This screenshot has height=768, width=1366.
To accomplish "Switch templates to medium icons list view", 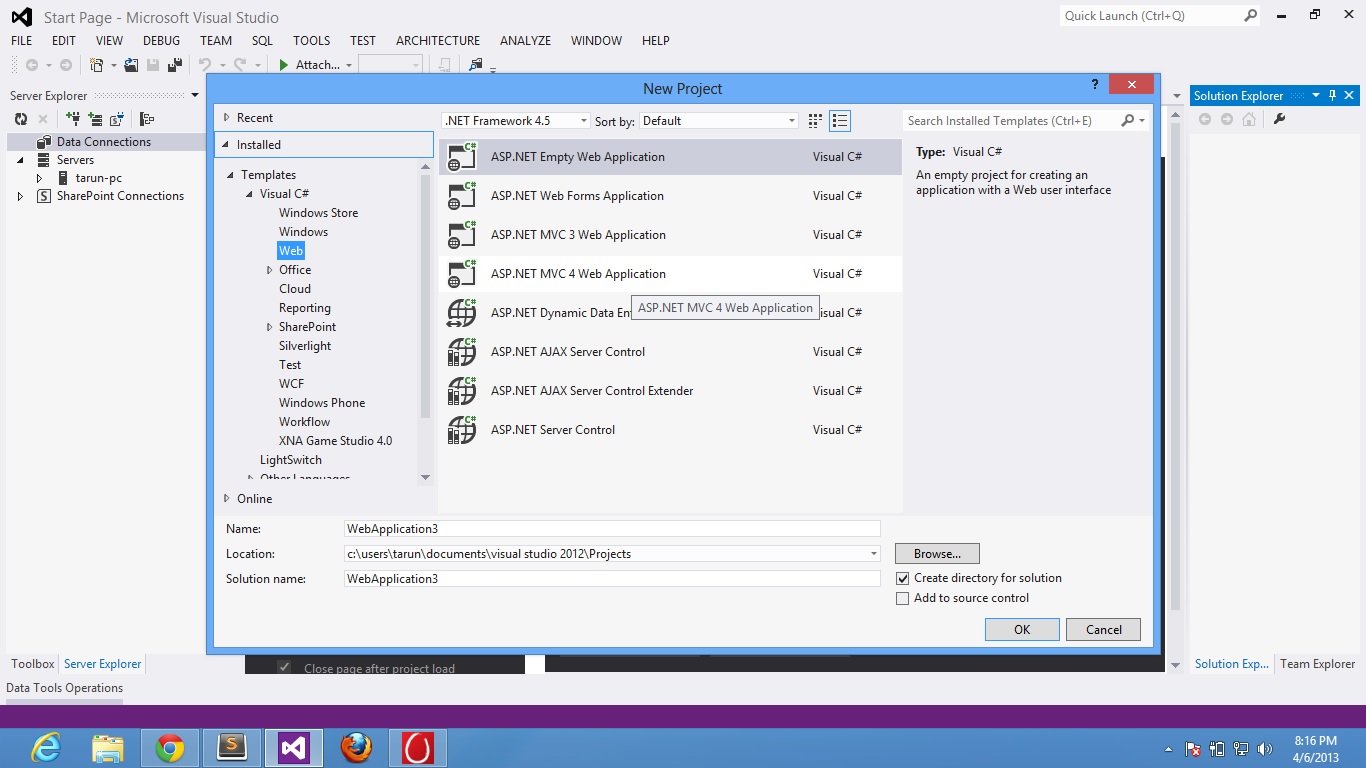I will point(840,121).
